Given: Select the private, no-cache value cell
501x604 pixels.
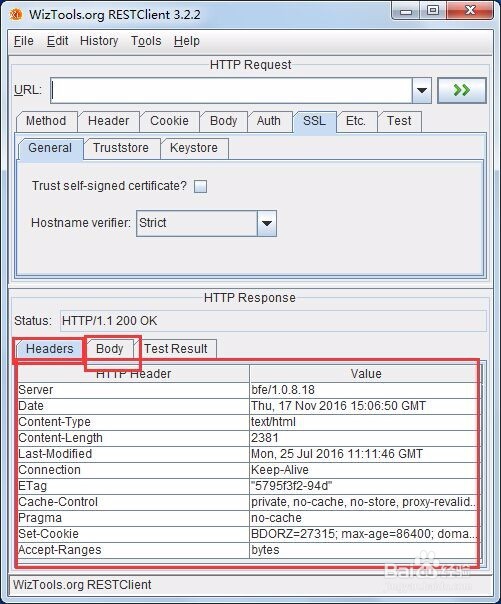Looking at the screenshot, I should click(364, 502).
